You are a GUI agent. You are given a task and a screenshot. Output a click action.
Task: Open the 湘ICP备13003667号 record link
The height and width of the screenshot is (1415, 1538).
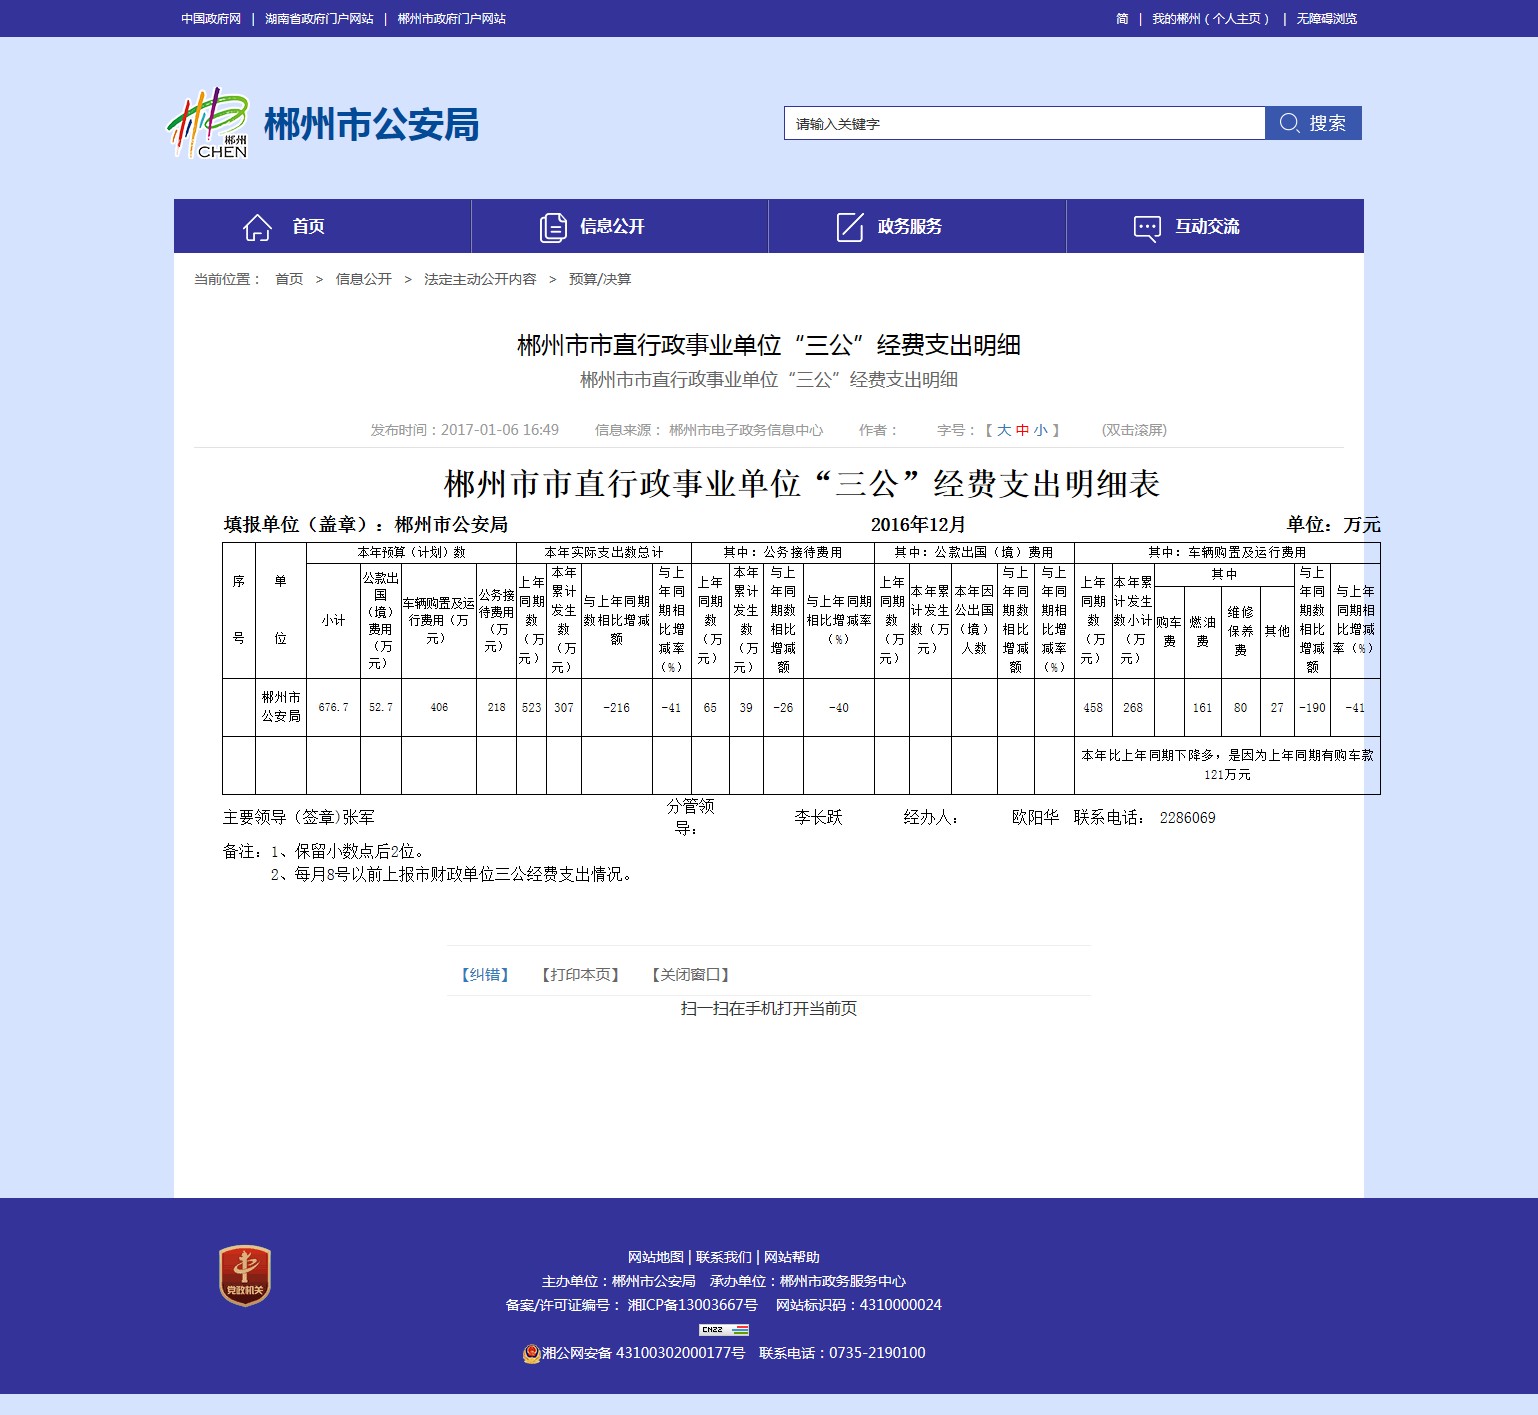click(692, 1305)
